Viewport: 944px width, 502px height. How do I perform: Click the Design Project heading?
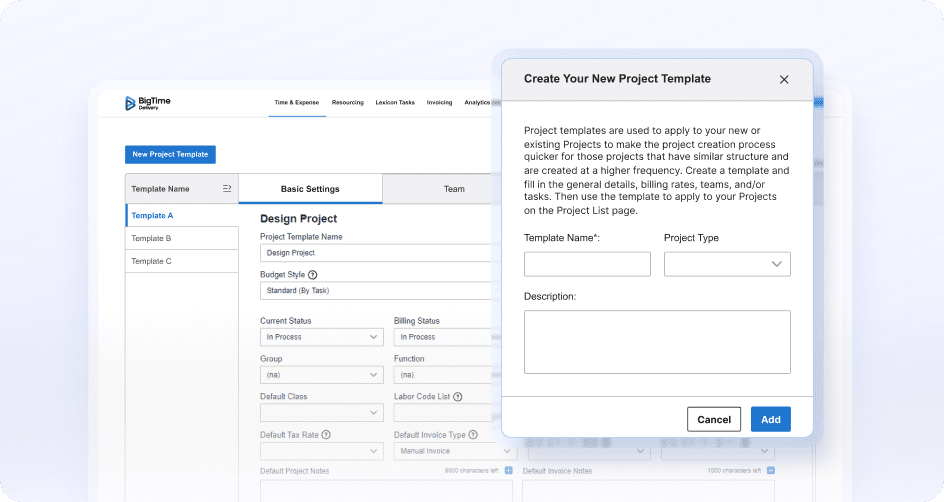pos(299,218)
